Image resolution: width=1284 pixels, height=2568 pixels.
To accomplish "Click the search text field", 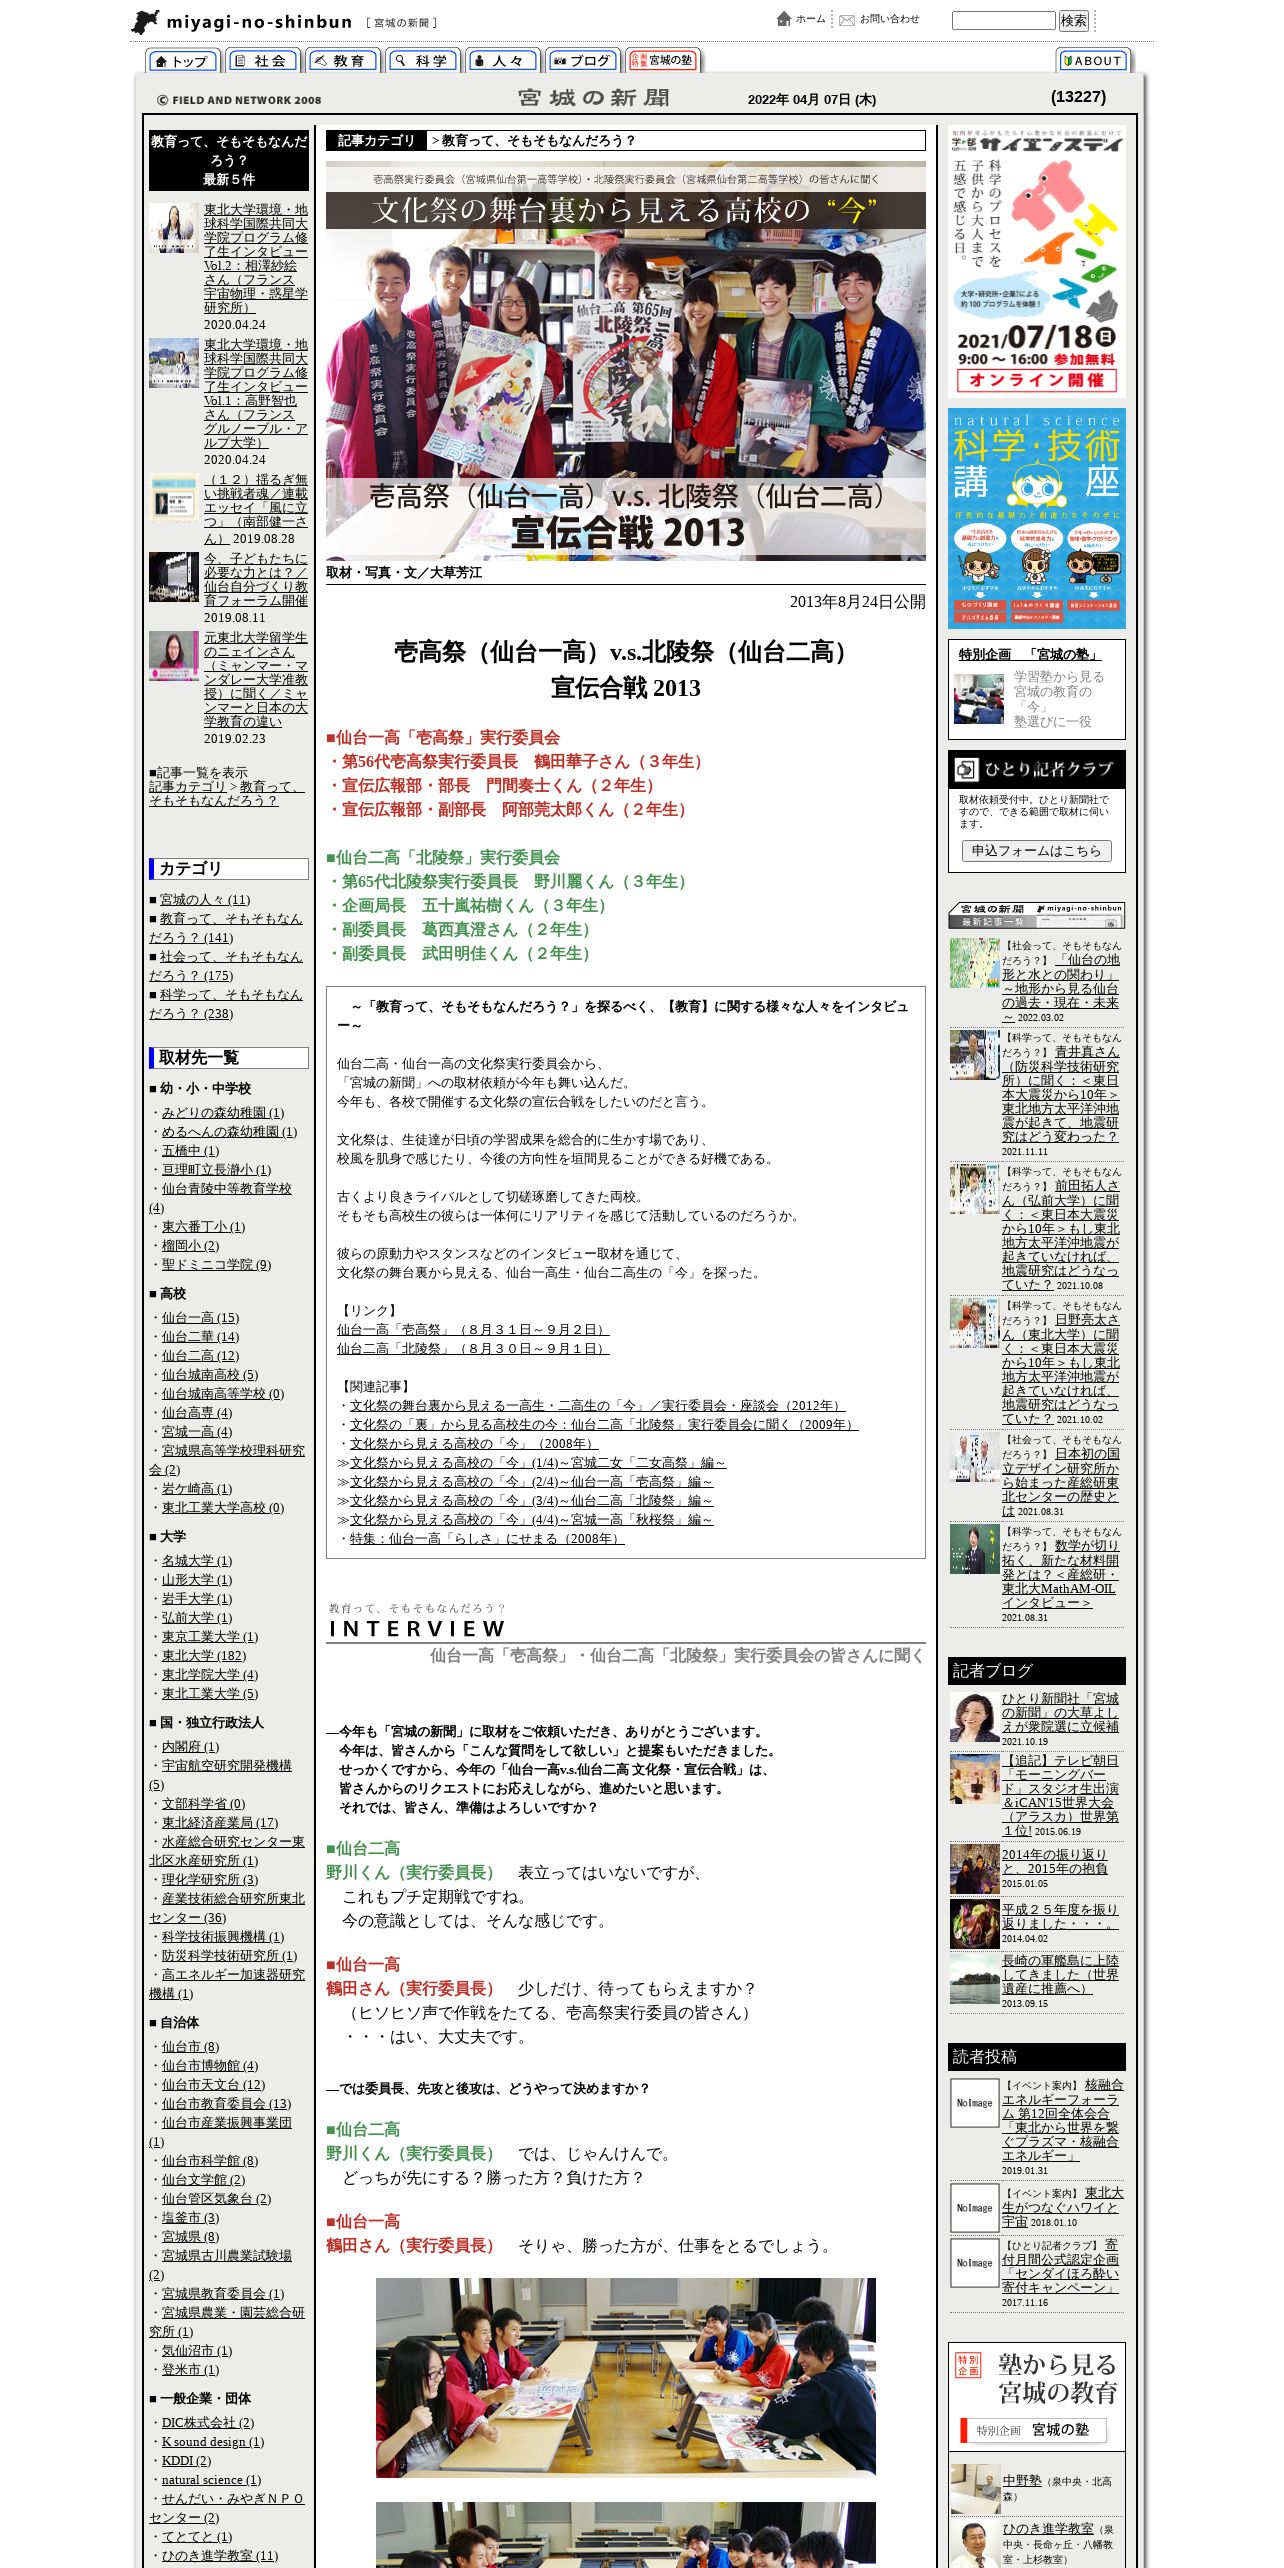I will click(1003, 21).
